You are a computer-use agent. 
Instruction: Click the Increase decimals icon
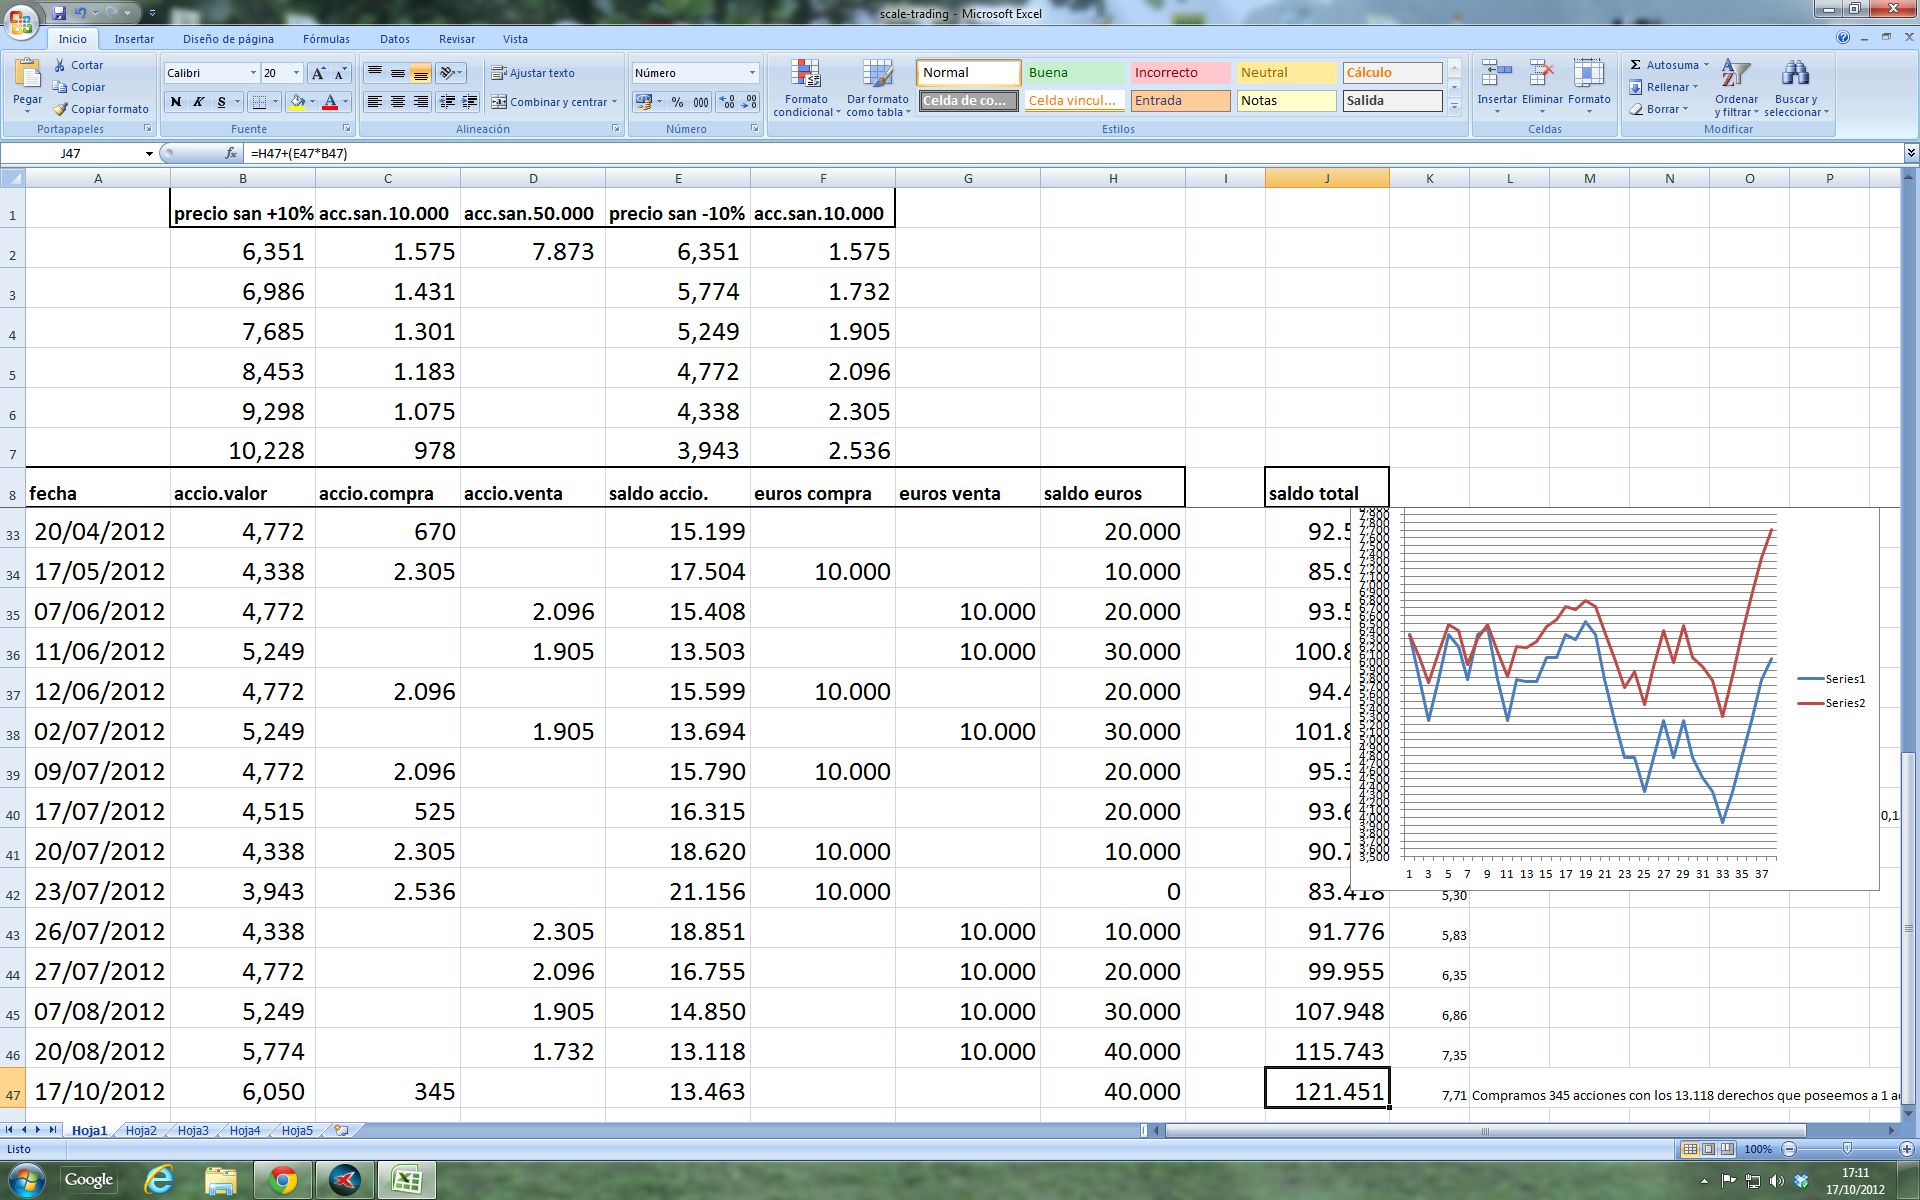[x=727, y=102]
